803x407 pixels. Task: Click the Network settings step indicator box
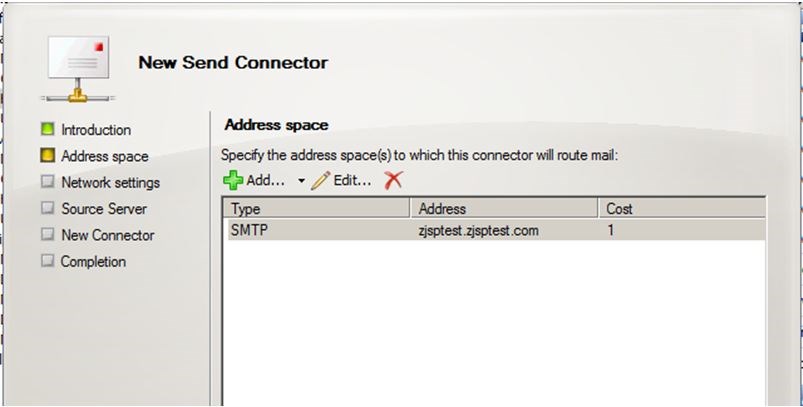(48, 182)
